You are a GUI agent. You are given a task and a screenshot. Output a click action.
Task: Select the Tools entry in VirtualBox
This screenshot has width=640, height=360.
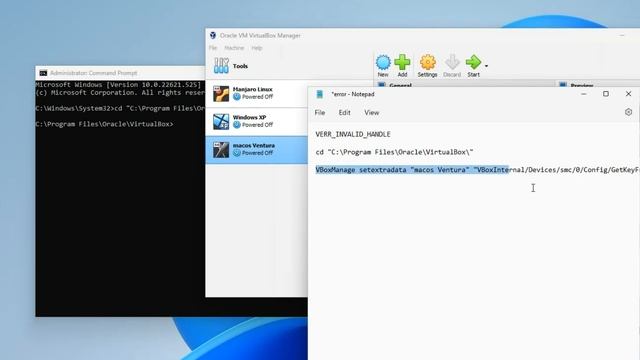click(x=256, y=66)
